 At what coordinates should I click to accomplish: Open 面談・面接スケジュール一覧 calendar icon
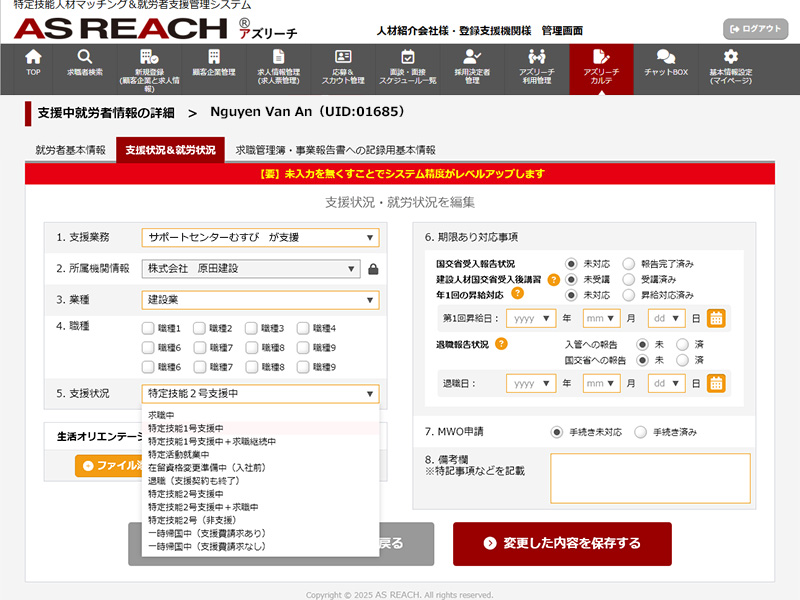pos(408,56)
